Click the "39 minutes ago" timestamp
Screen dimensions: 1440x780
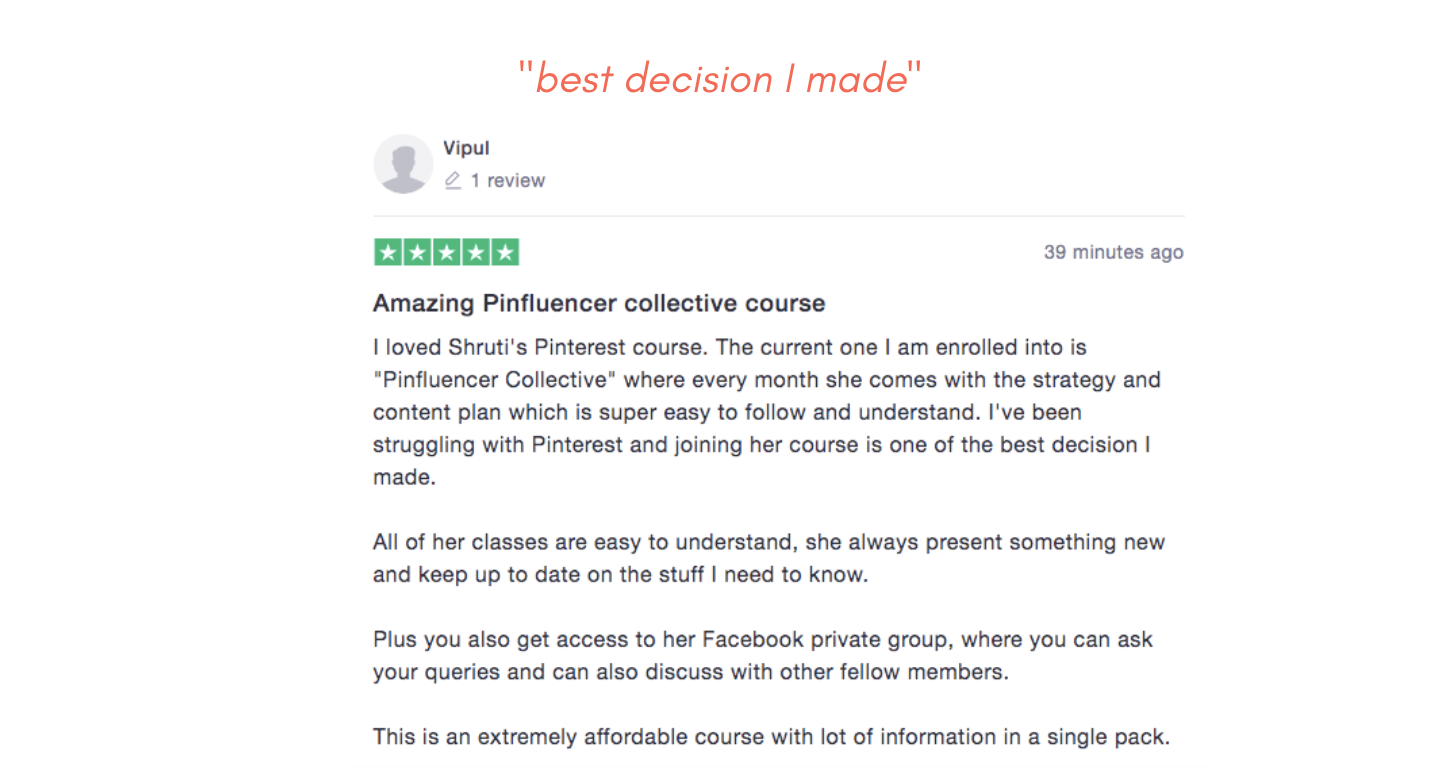point(1114,252)
